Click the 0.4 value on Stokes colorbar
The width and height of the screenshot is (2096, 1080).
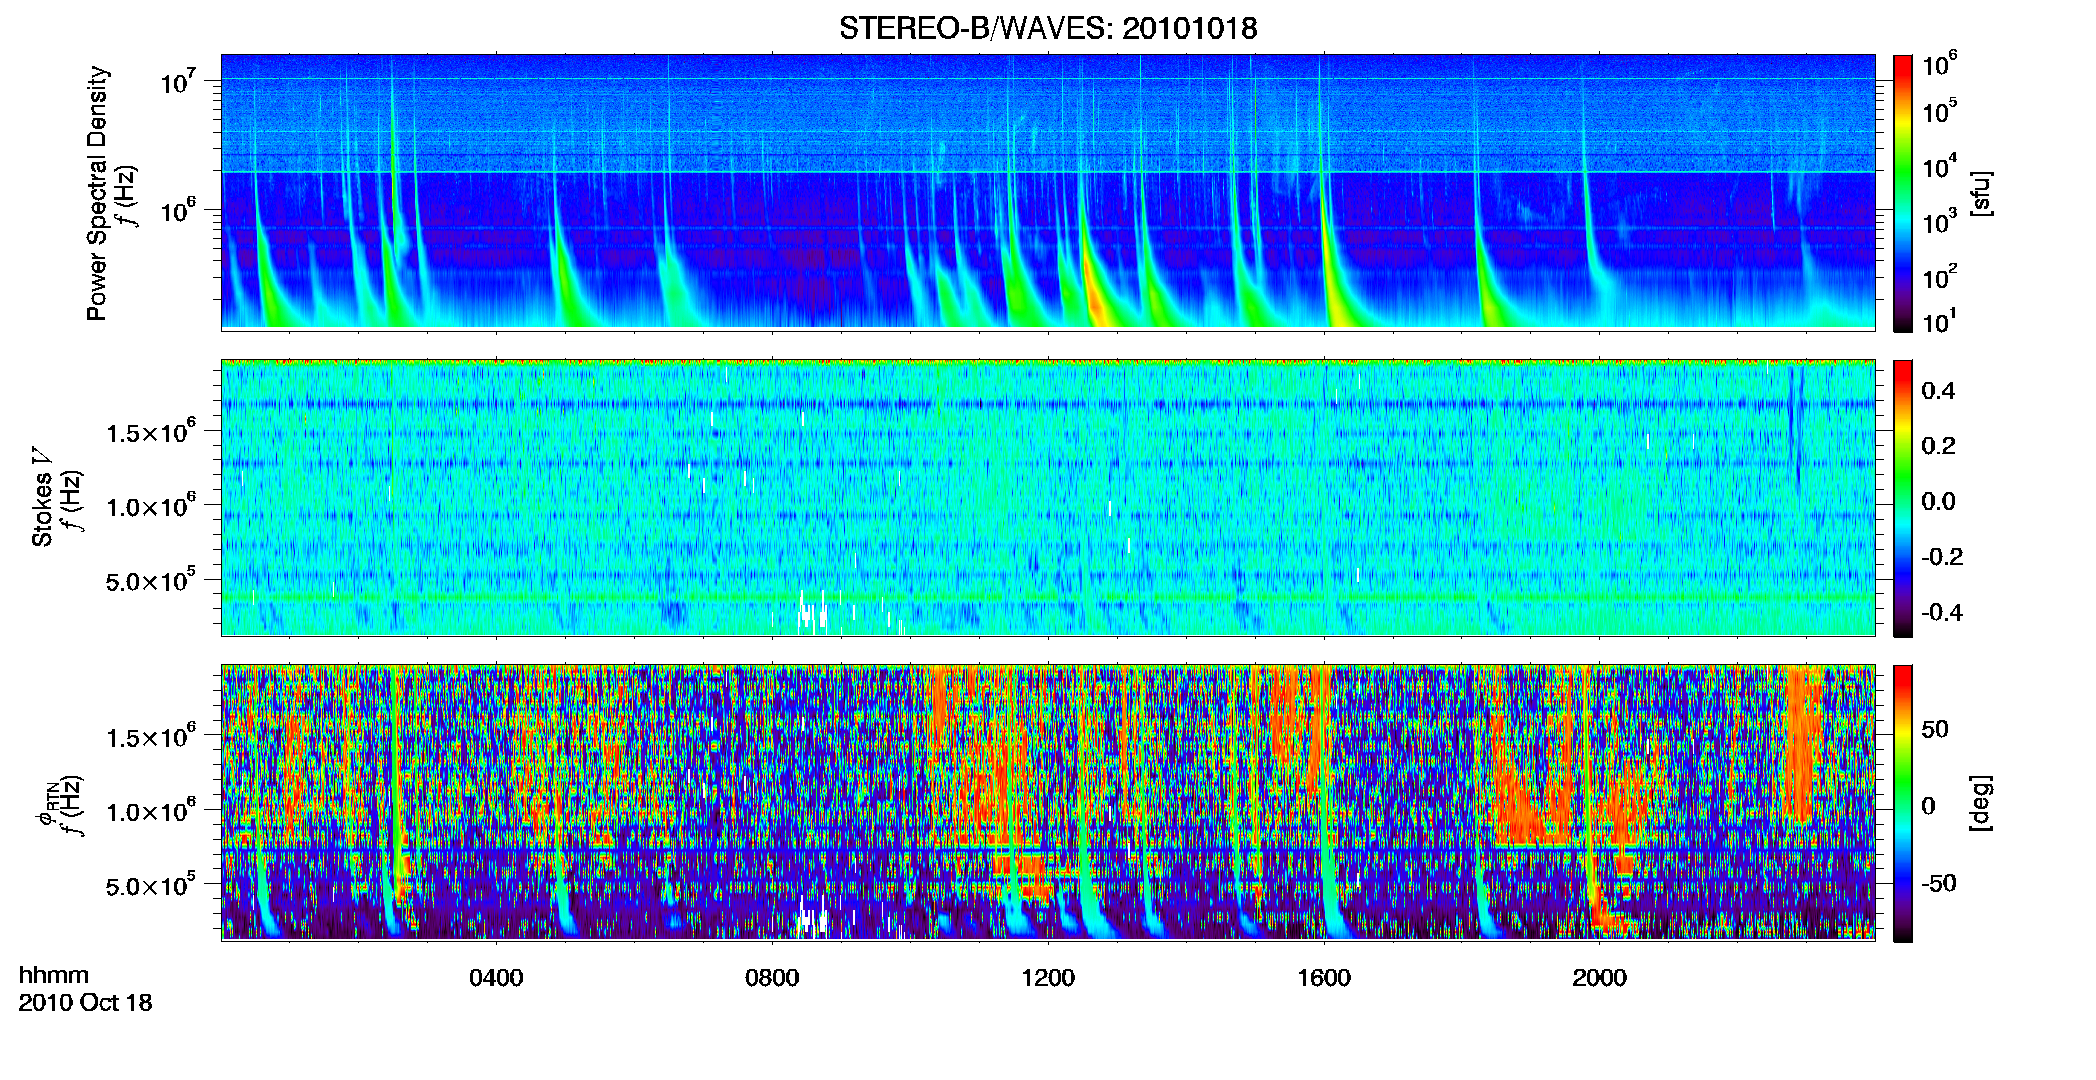[x=1938, y=391]
